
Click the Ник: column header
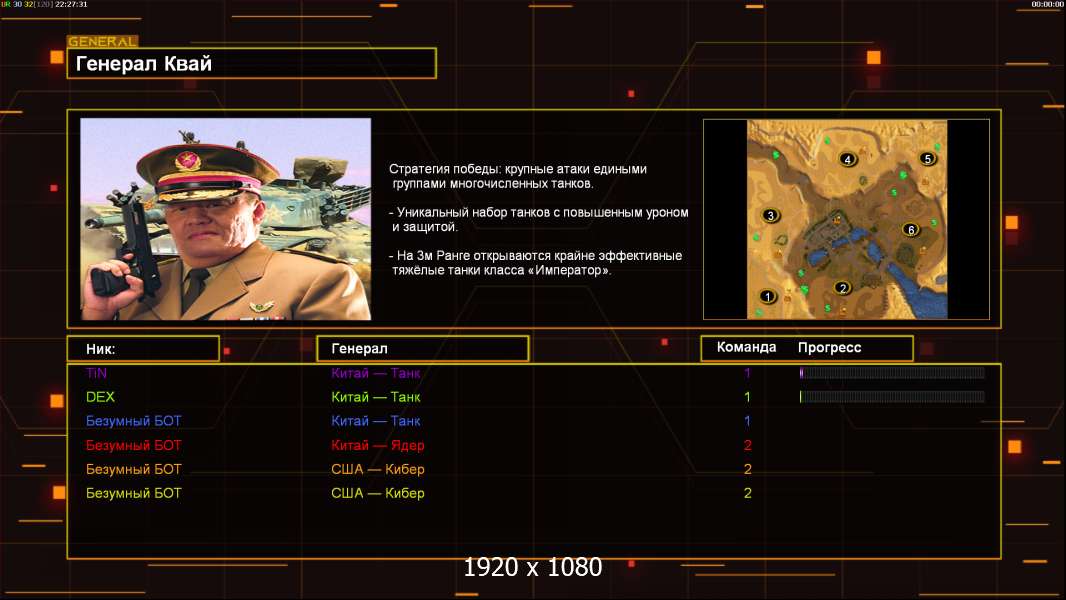pos(143,349)
